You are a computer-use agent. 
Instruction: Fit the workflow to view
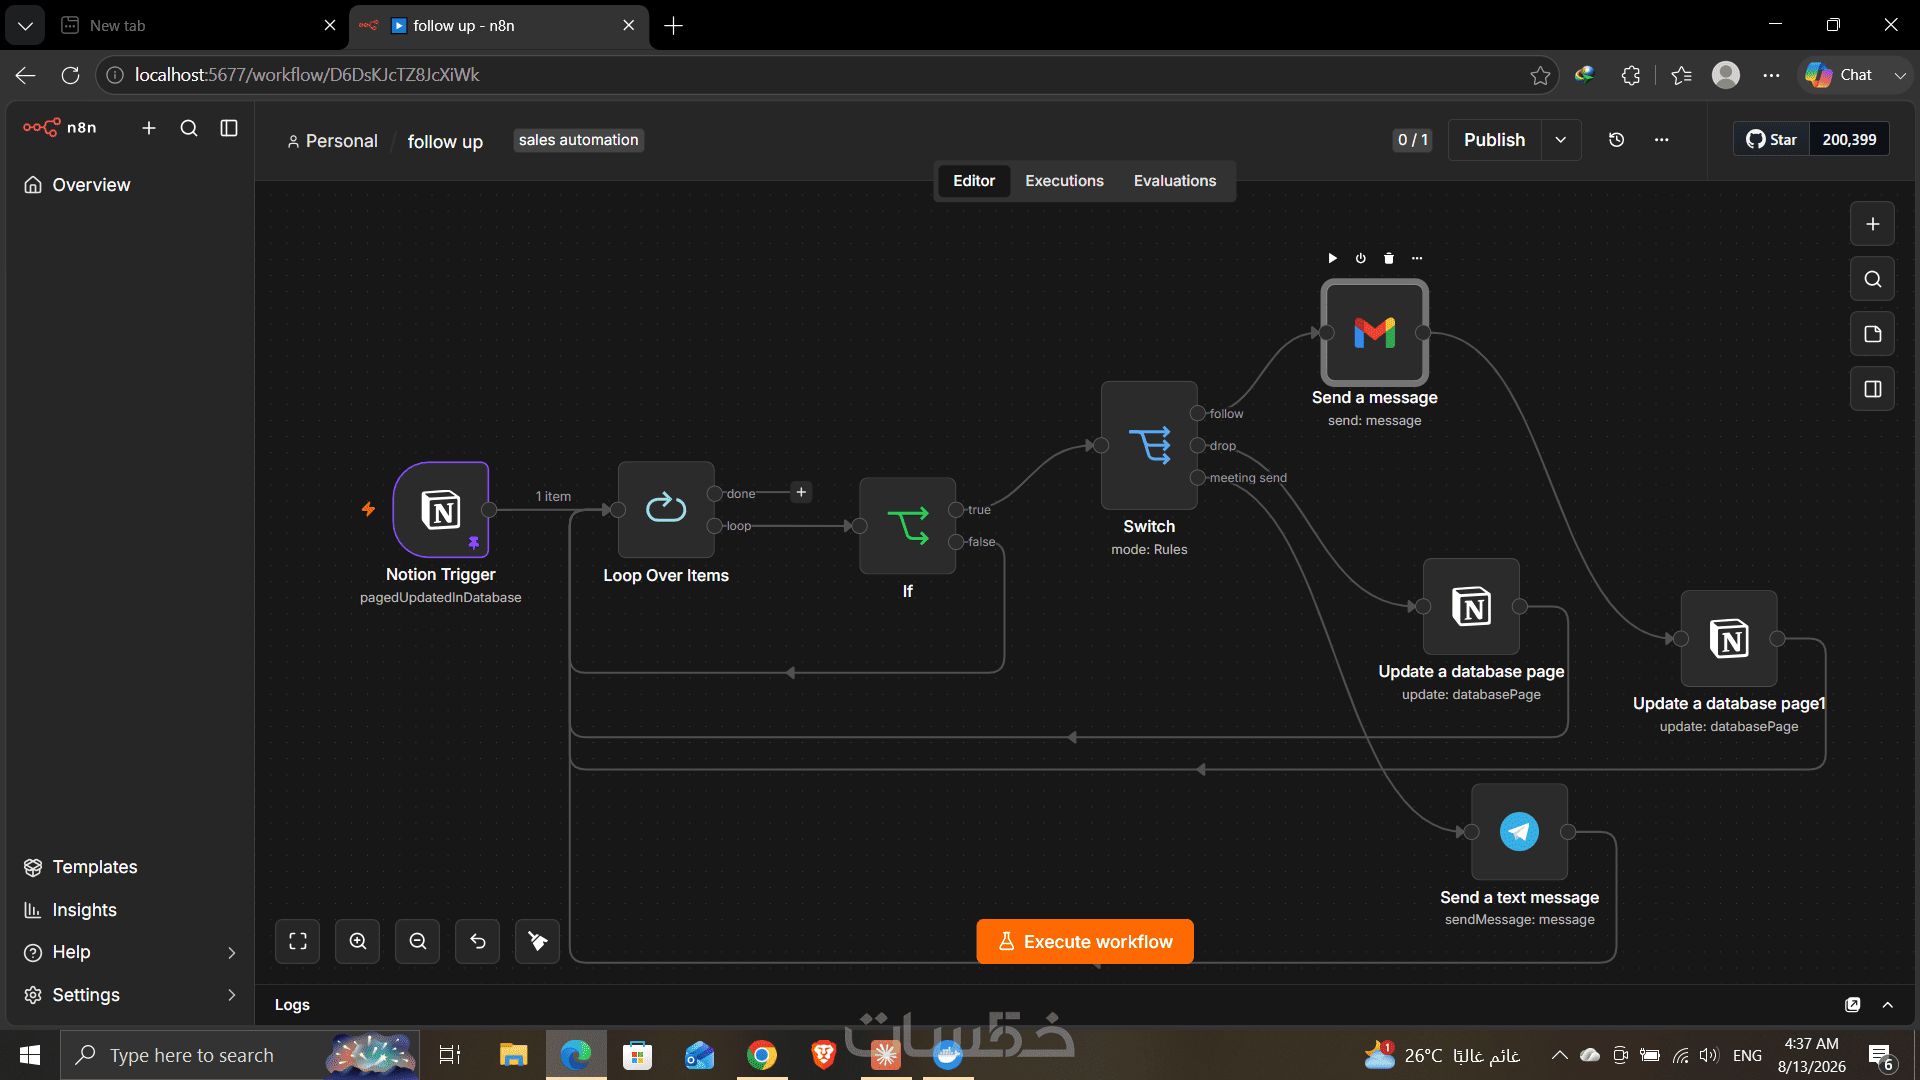click(x=298, y=941)
